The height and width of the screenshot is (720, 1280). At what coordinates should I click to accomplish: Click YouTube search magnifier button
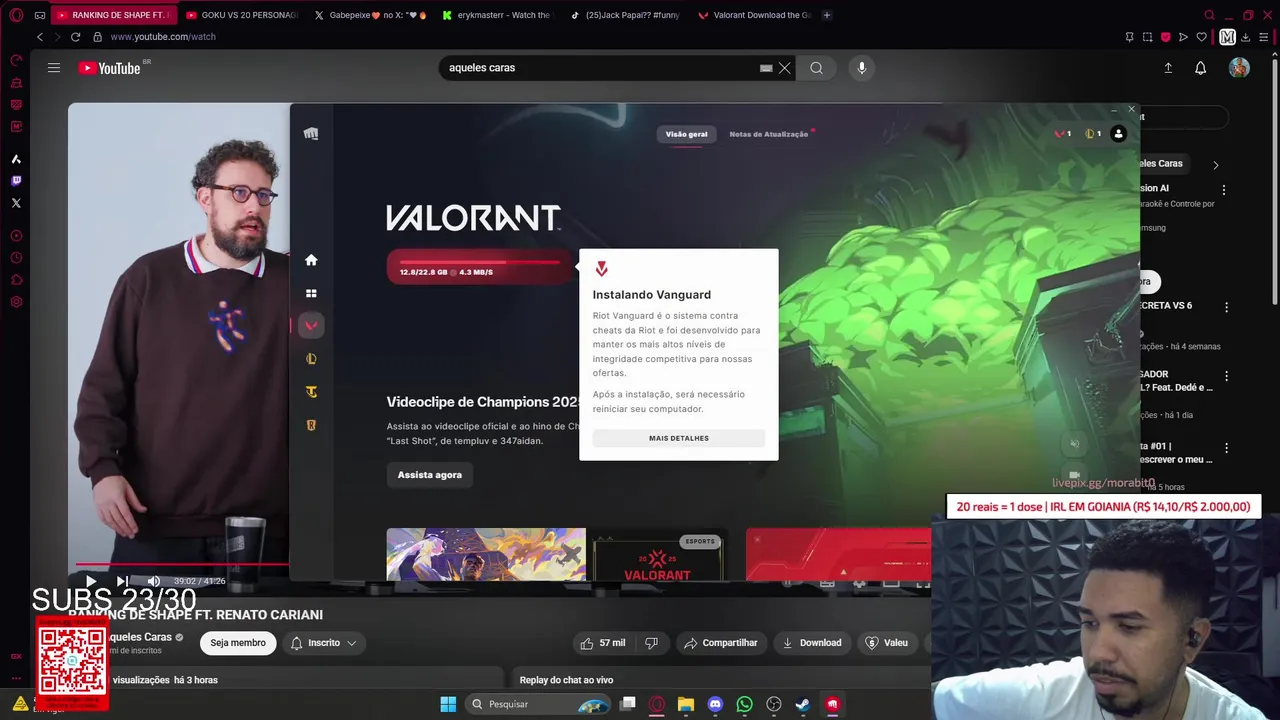817,68
